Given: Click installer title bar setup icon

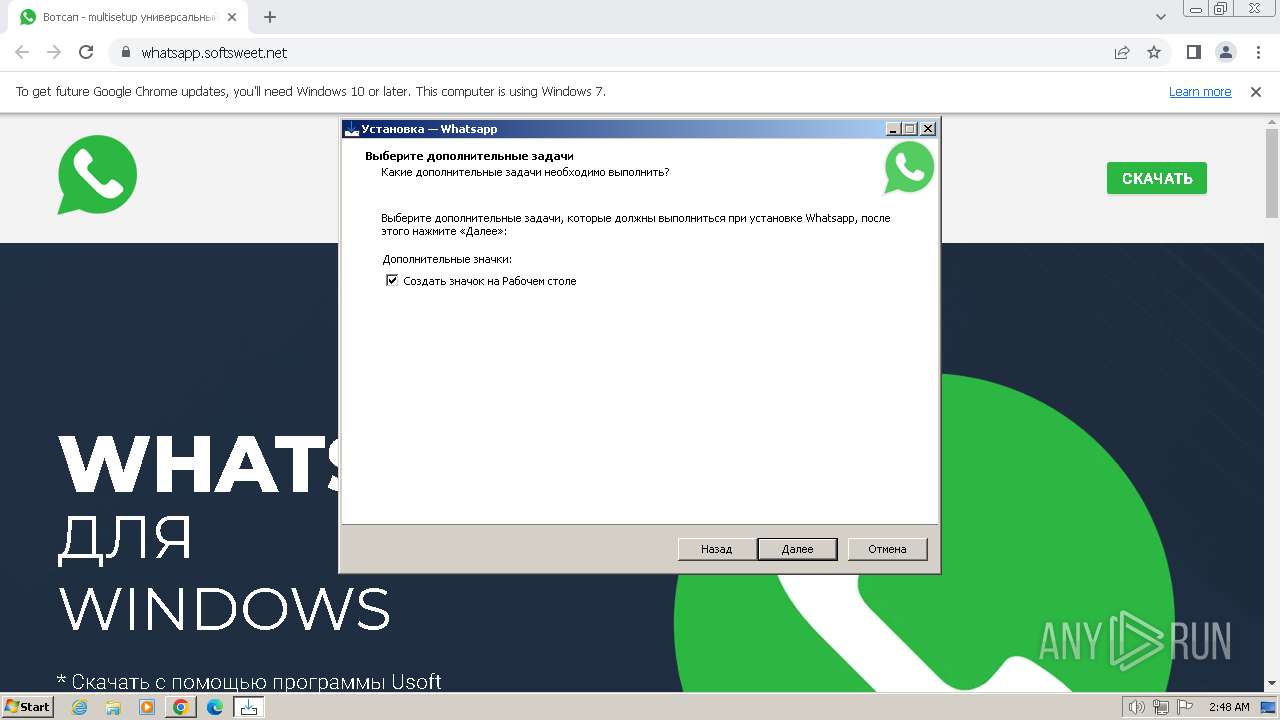Looking at the screenshot, I should click(x=351, y=128).
